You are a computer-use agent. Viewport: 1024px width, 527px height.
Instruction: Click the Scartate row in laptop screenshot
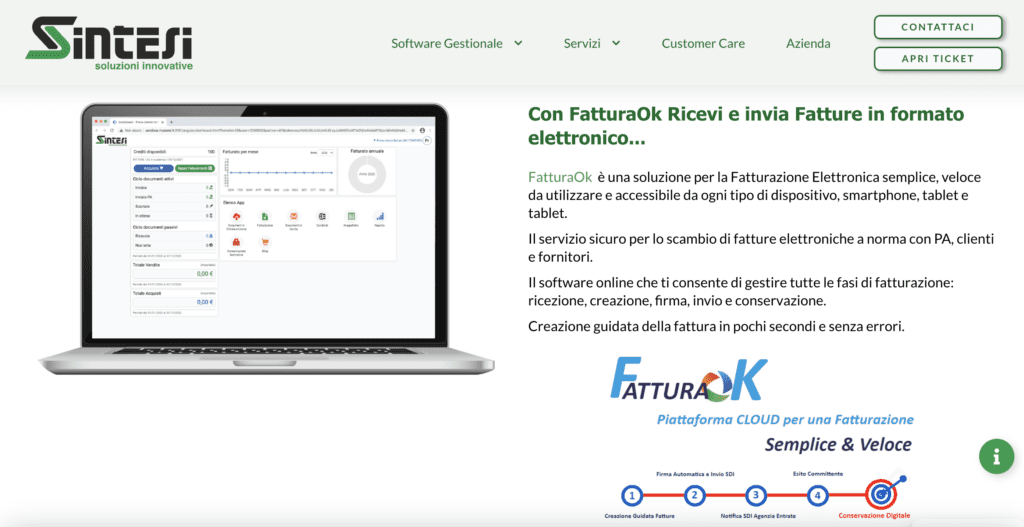point(174,206)
